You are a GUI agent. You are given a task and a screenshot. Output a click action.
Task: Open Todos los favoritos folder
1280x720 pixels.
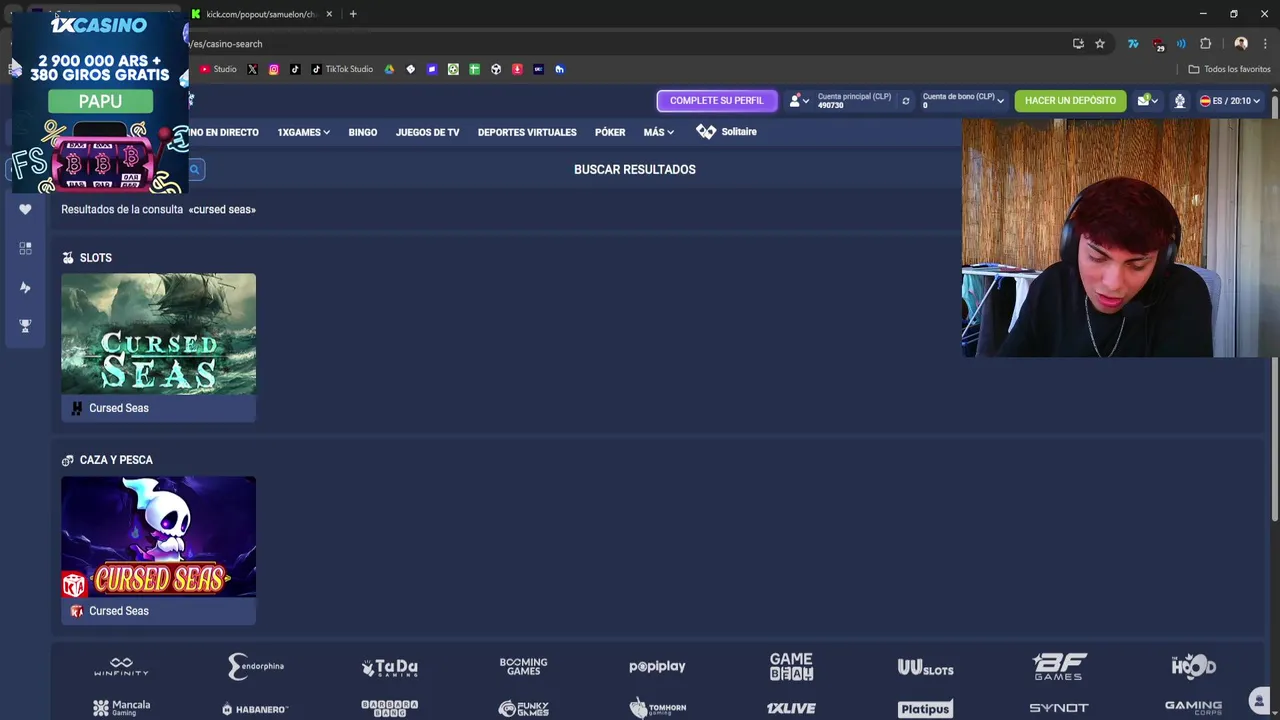(1229, 69)
